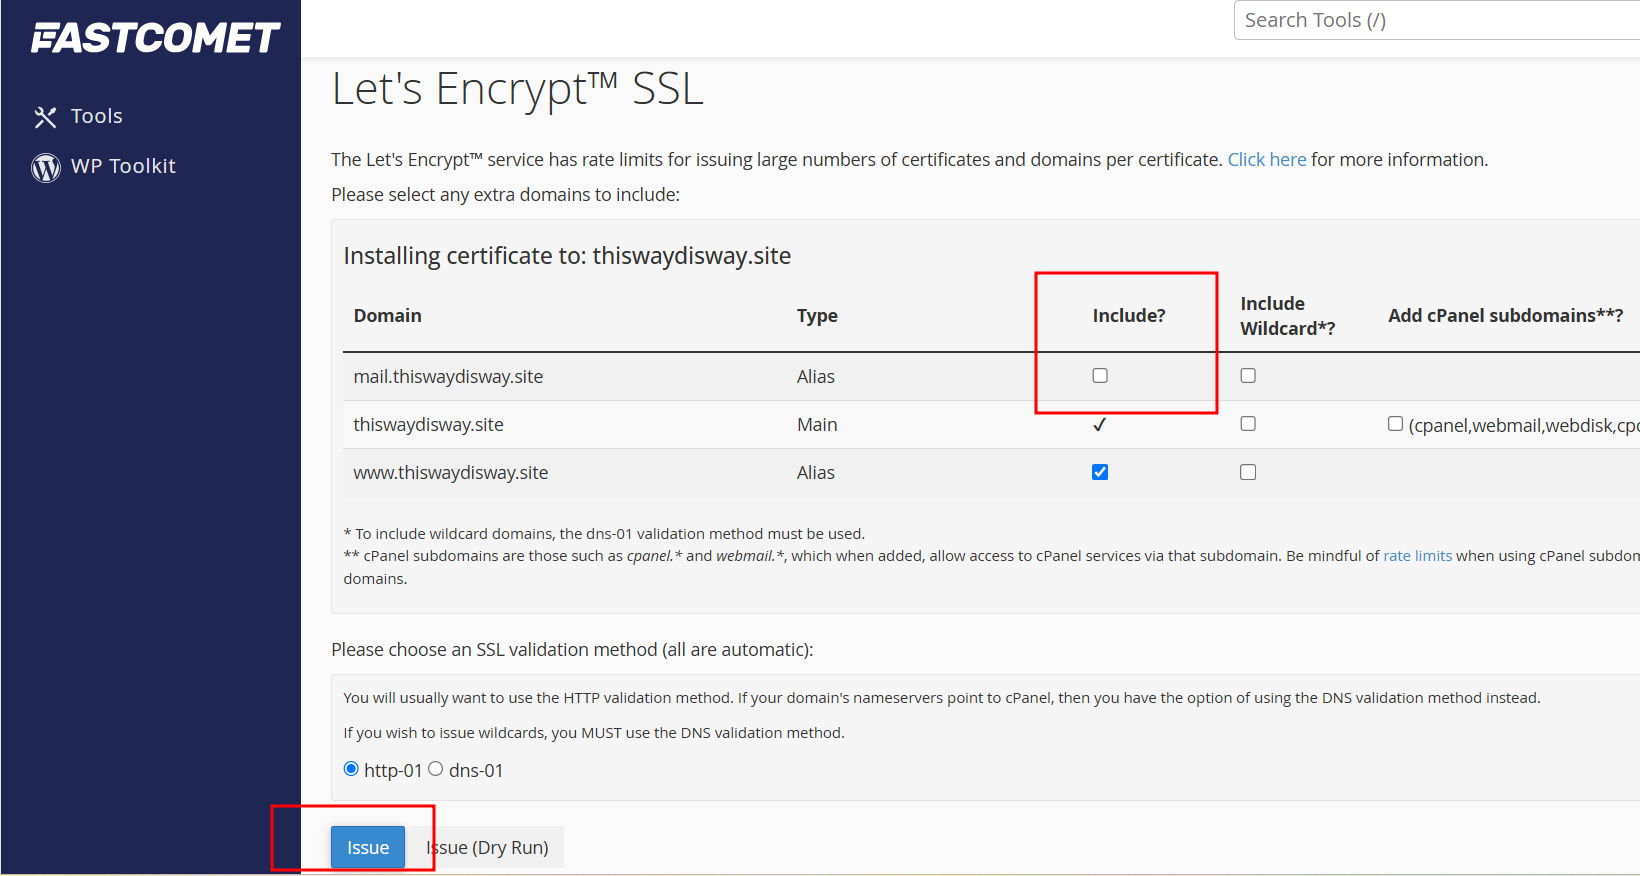Click the Main type cell
Viewport: 1640px width, 876px height.
click(x=817, y=425)
